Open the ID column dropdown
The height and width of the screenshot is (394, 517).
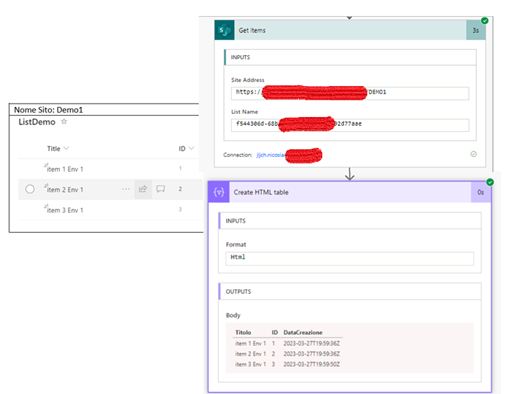(x=191, y=148)
